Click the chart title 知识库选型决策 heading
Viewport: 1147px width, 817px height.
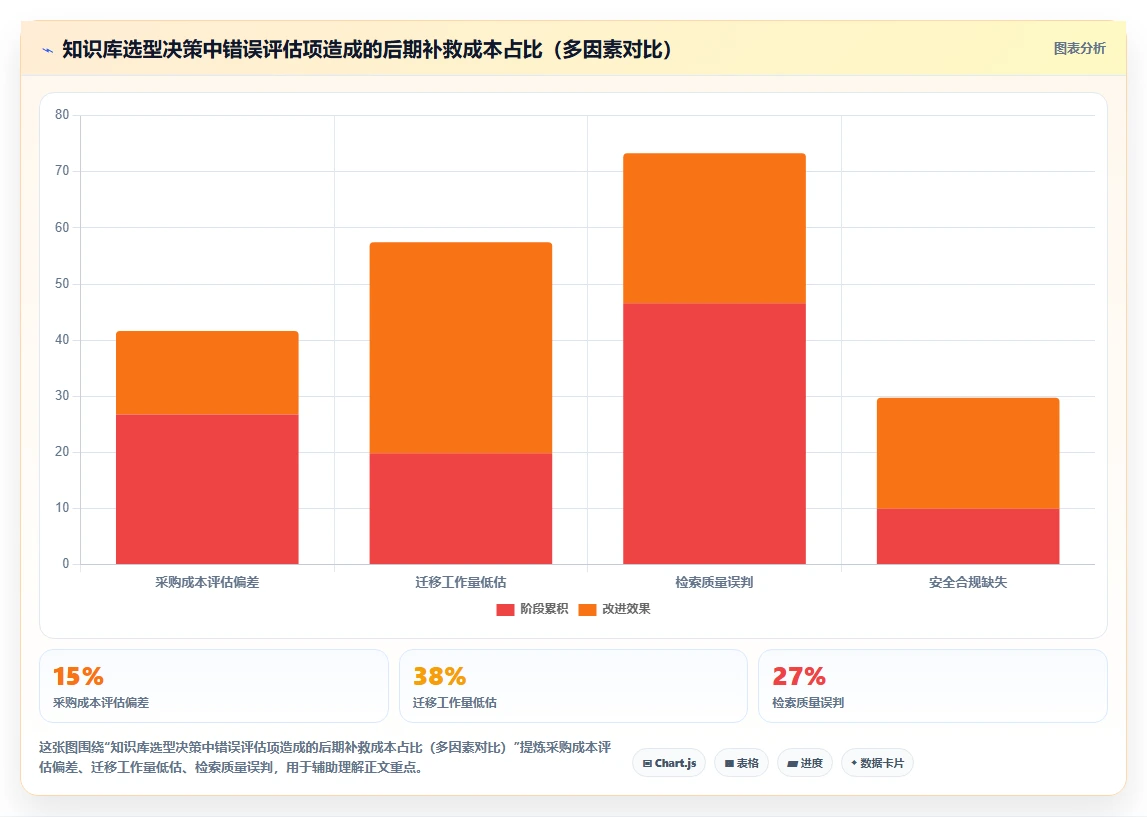click(367, 50)
